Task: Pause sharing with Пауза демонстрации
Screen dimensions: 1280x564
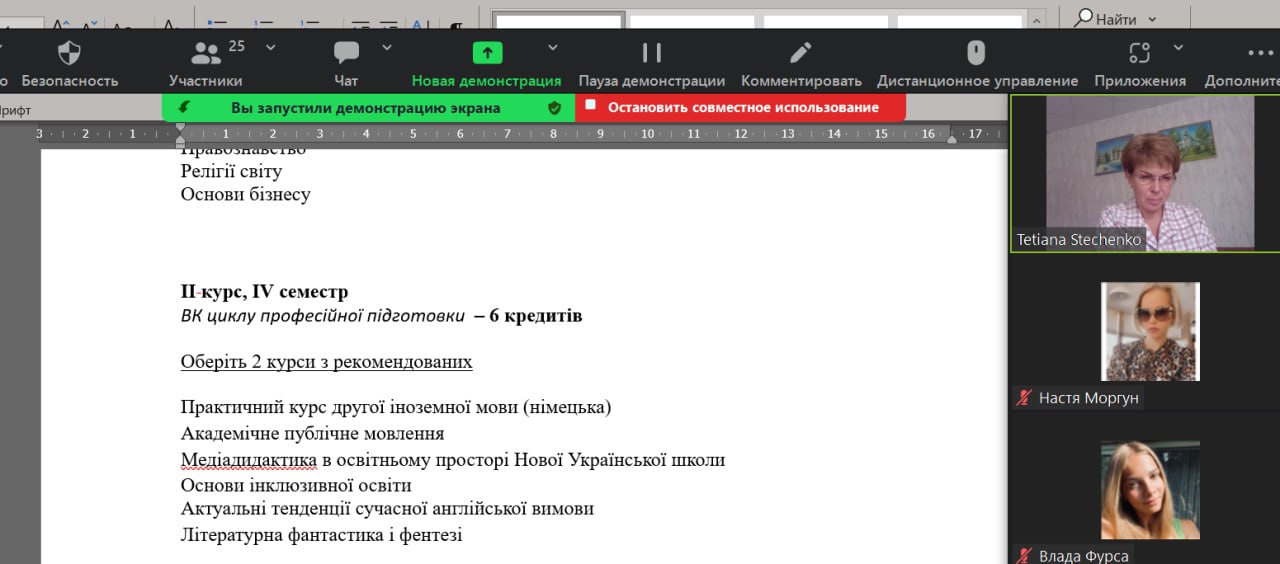Action: click(652, 53)
